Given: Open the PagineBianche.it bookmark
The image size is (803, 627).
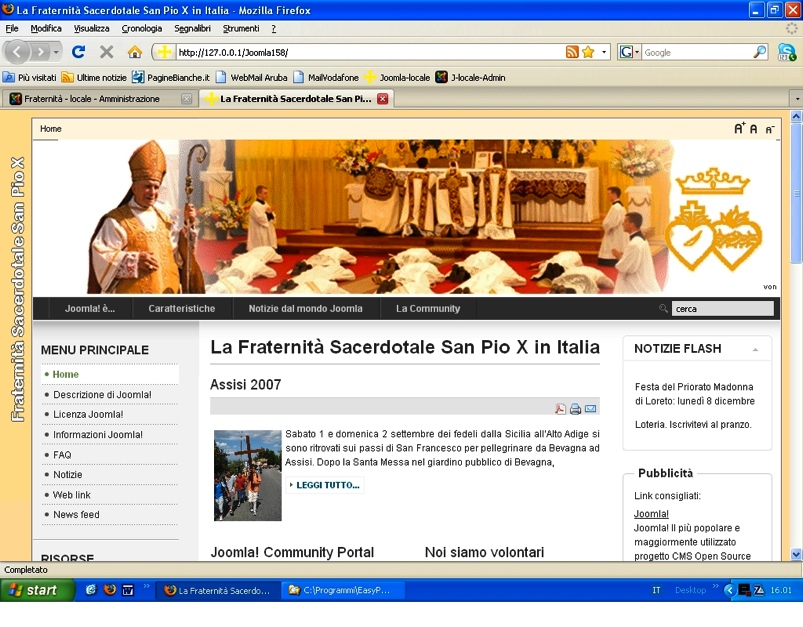Looking at the screenshot, I should 171,77.
